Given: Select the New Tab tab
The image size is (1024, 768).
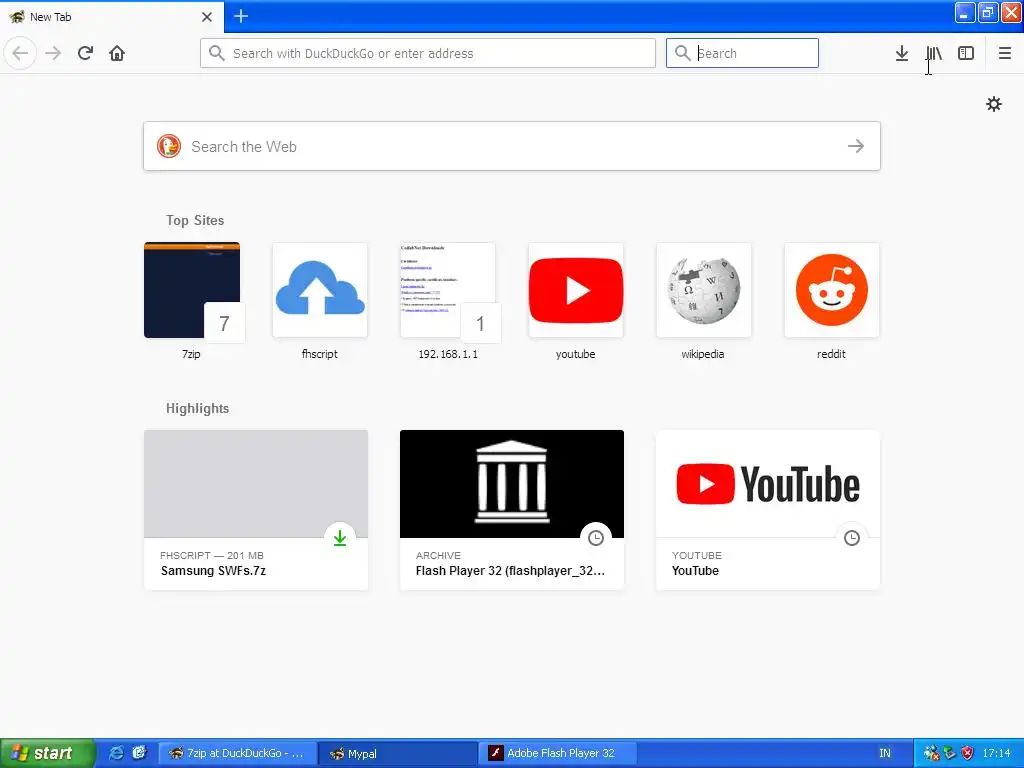Looking at the screenshot, I should coord(111,17).
